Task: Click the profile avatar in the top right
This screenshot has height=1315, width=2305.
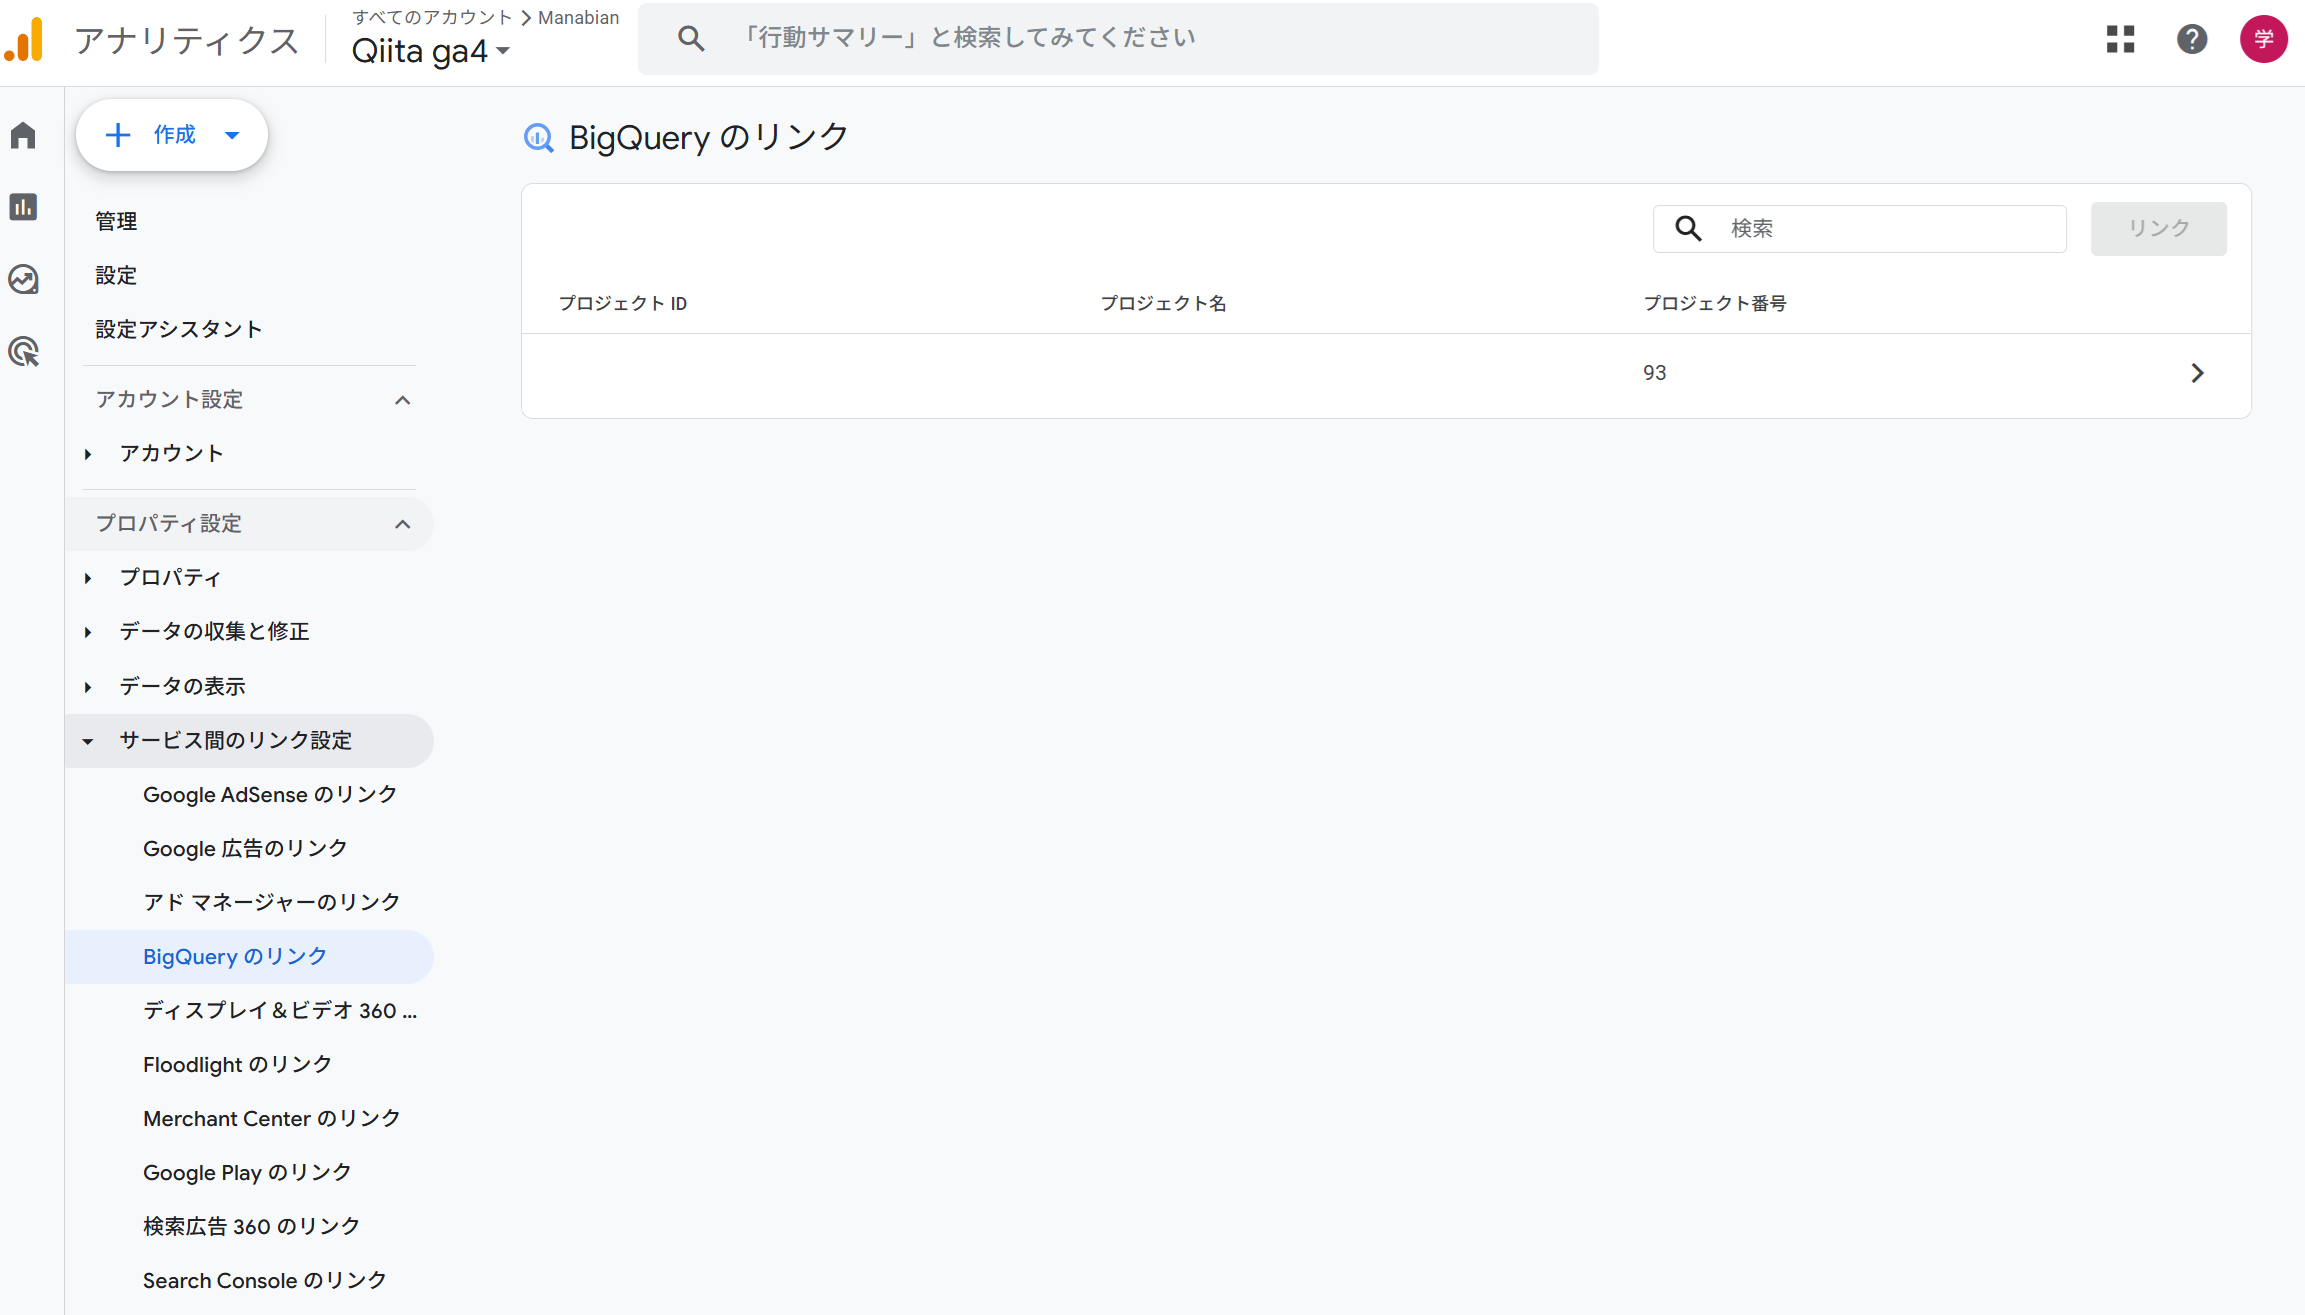Action: [2263, 39]
